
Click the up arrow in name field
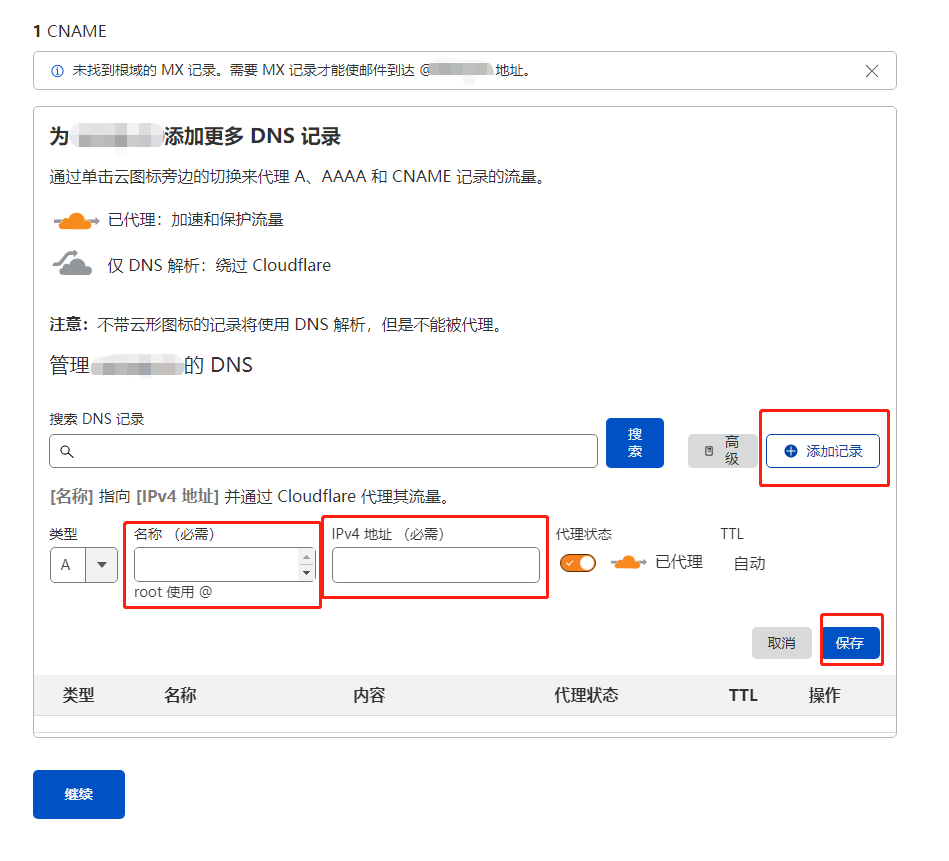click(x=307, y=557)
